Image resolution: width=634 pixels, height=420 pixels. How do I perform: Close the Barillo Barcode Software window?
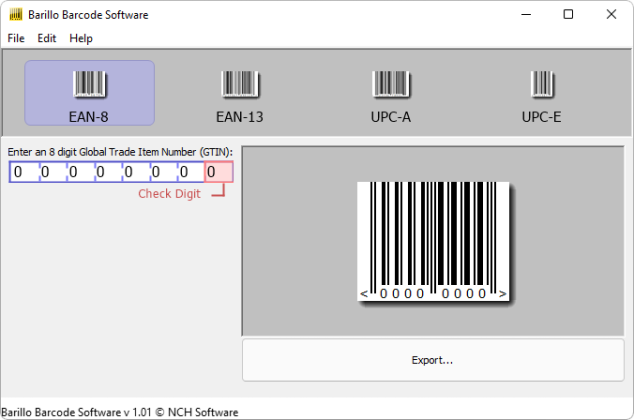(x=611, y=15)
